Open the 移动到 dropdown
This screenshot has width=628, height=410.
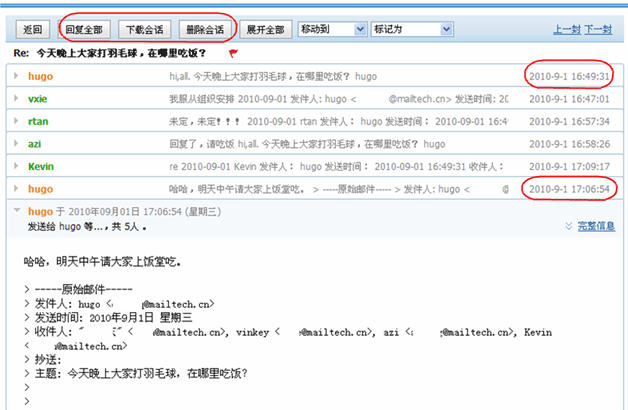click(x=330, y=29)
